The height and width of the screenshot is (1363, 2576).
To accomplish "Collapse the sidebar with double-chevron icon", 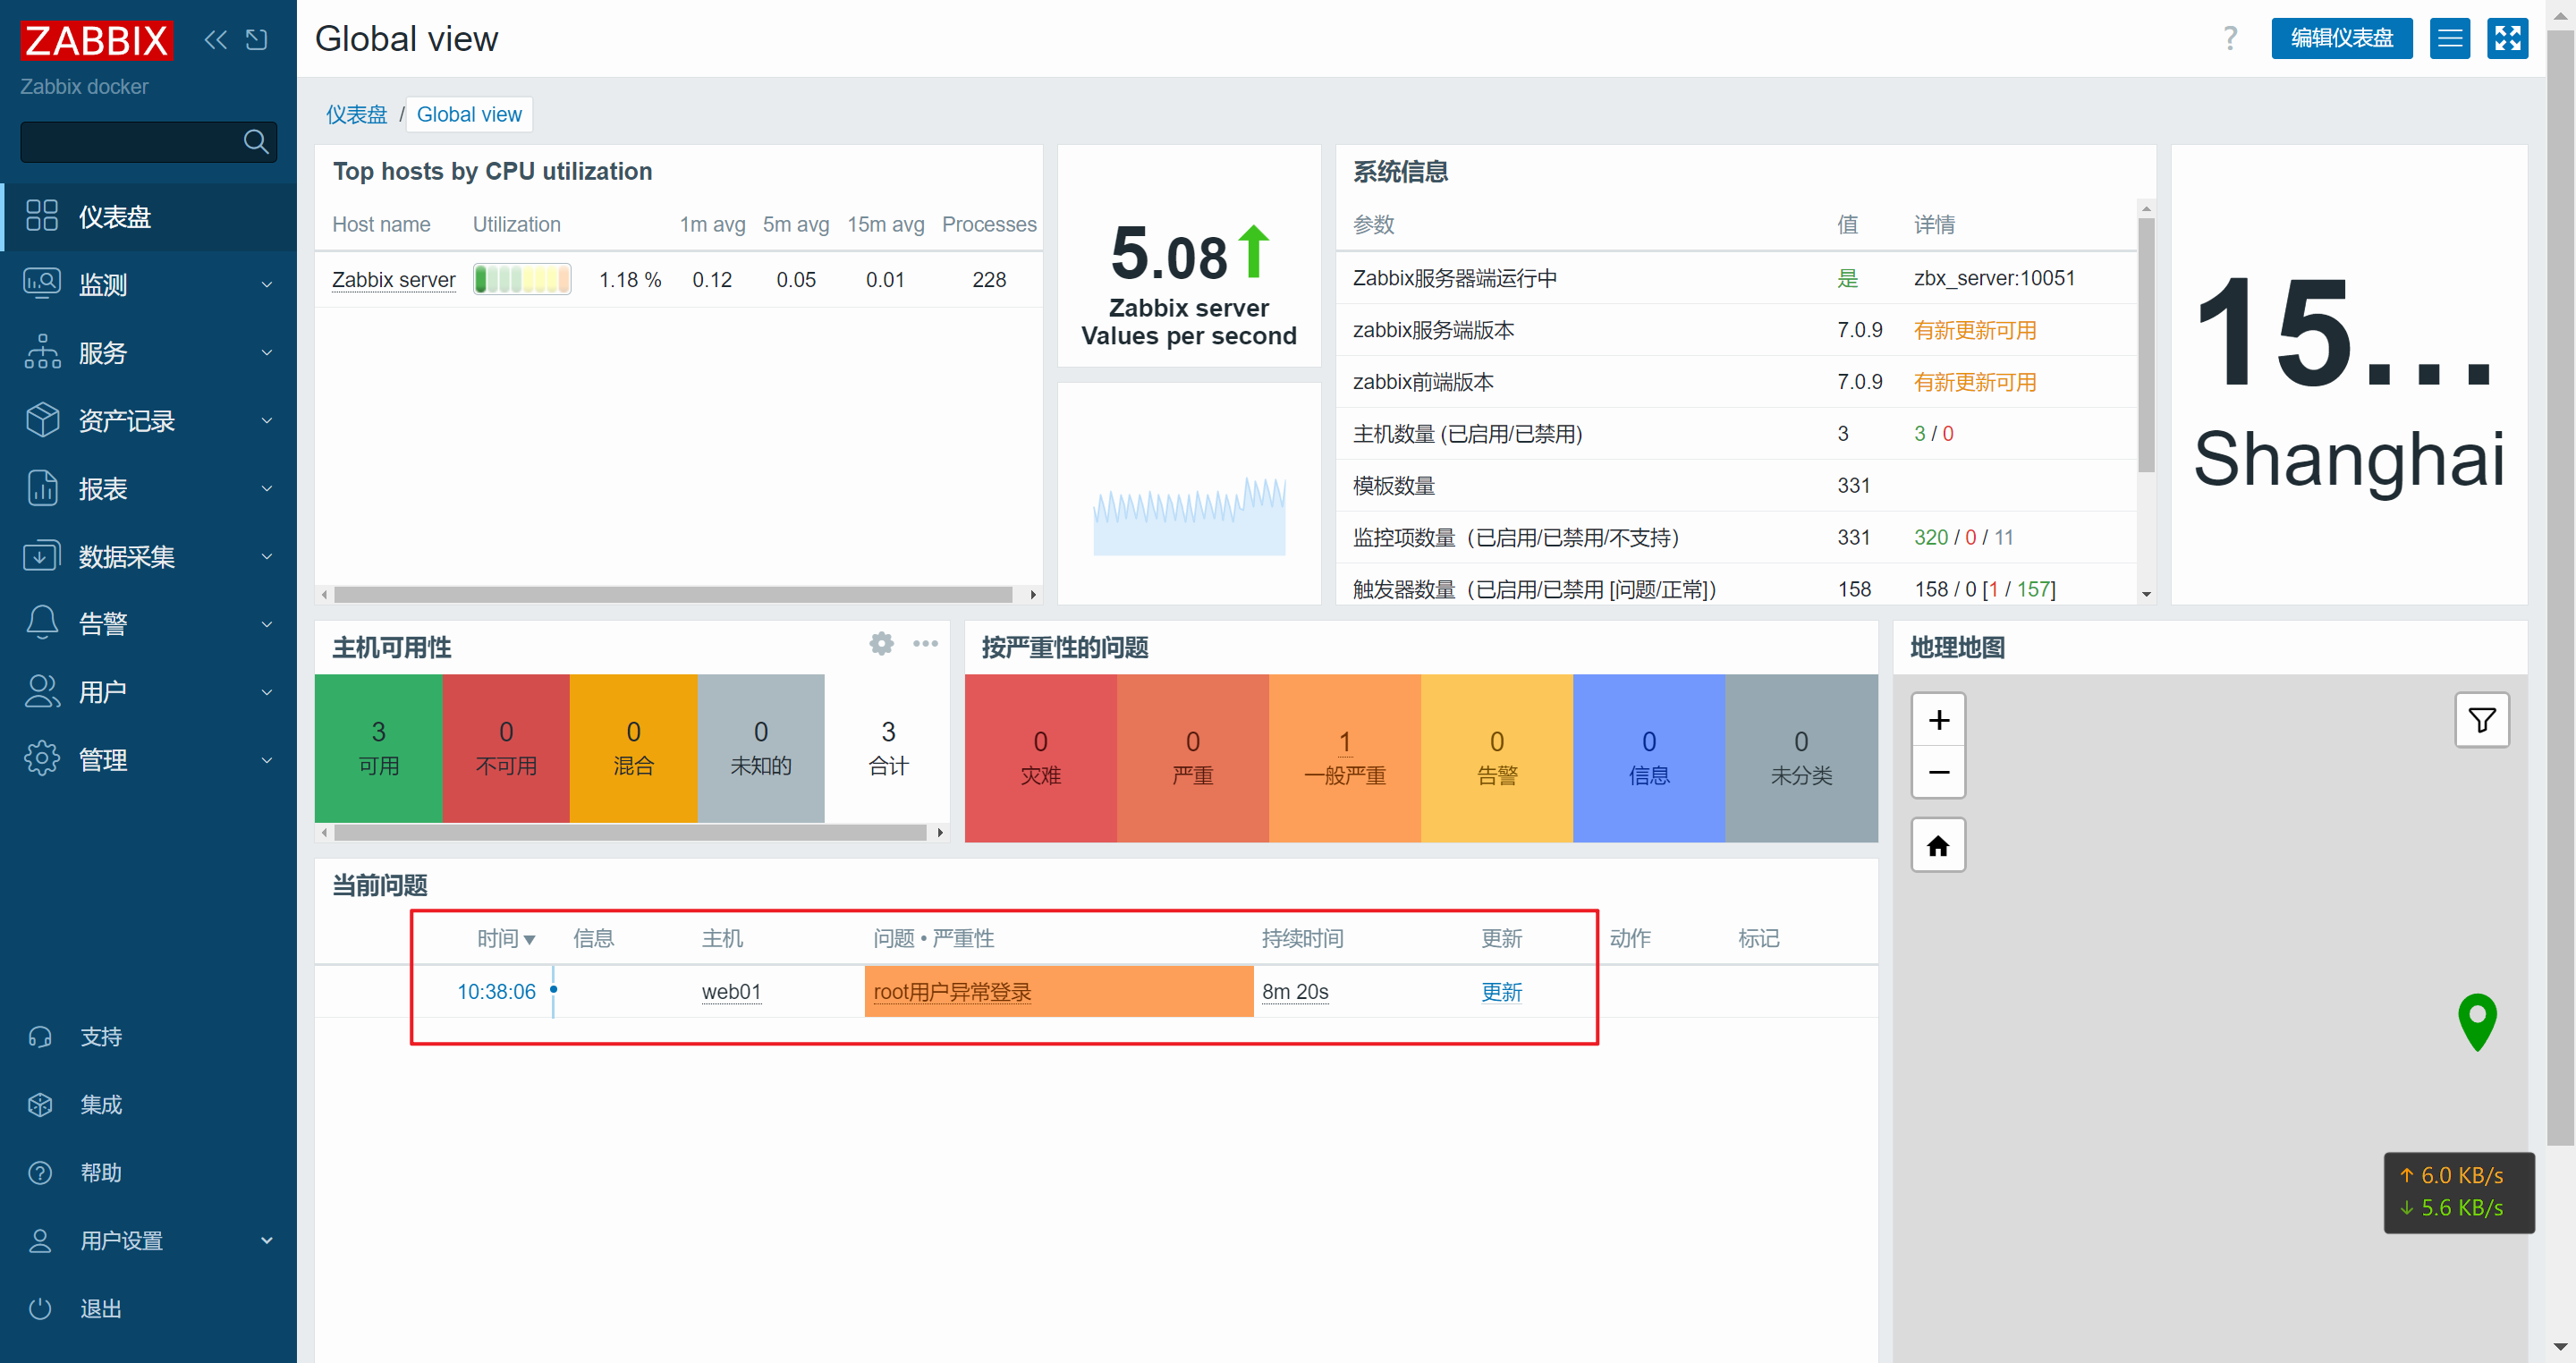I will [215, 39].
